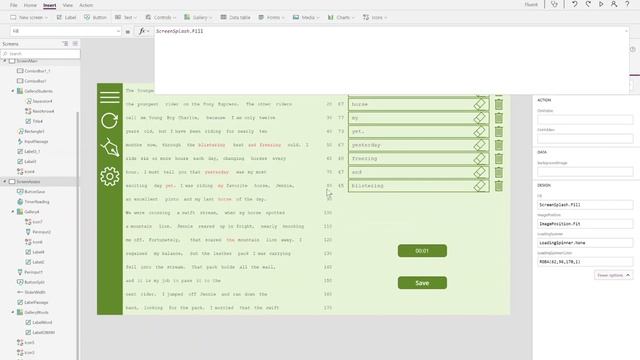Viewport: 640px width, 360px height.
Task: Open the Gallery dropdown in ribbon
Action: pos(198,18)
